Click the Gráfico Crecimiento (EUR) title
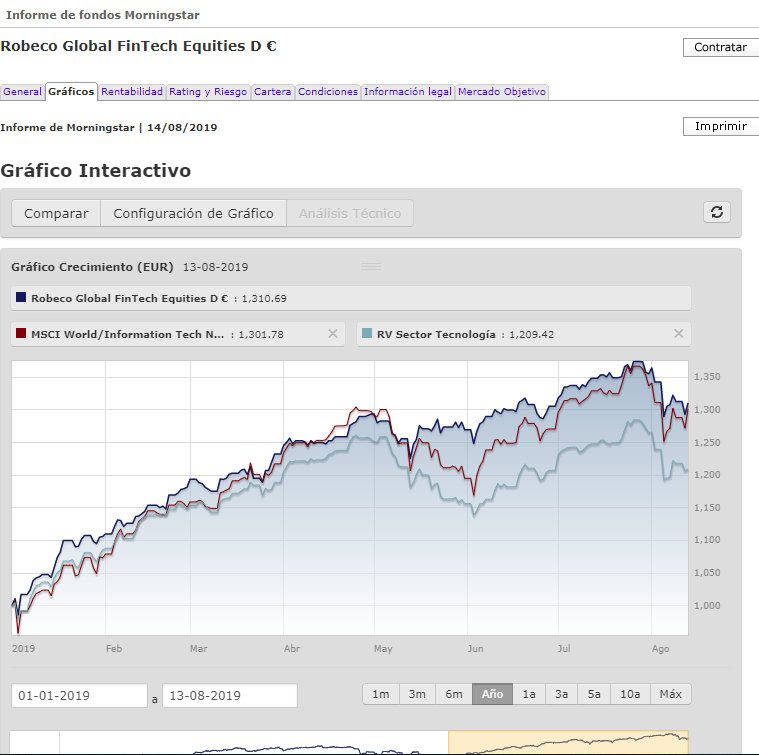759x755 pixels. [92, 267]
